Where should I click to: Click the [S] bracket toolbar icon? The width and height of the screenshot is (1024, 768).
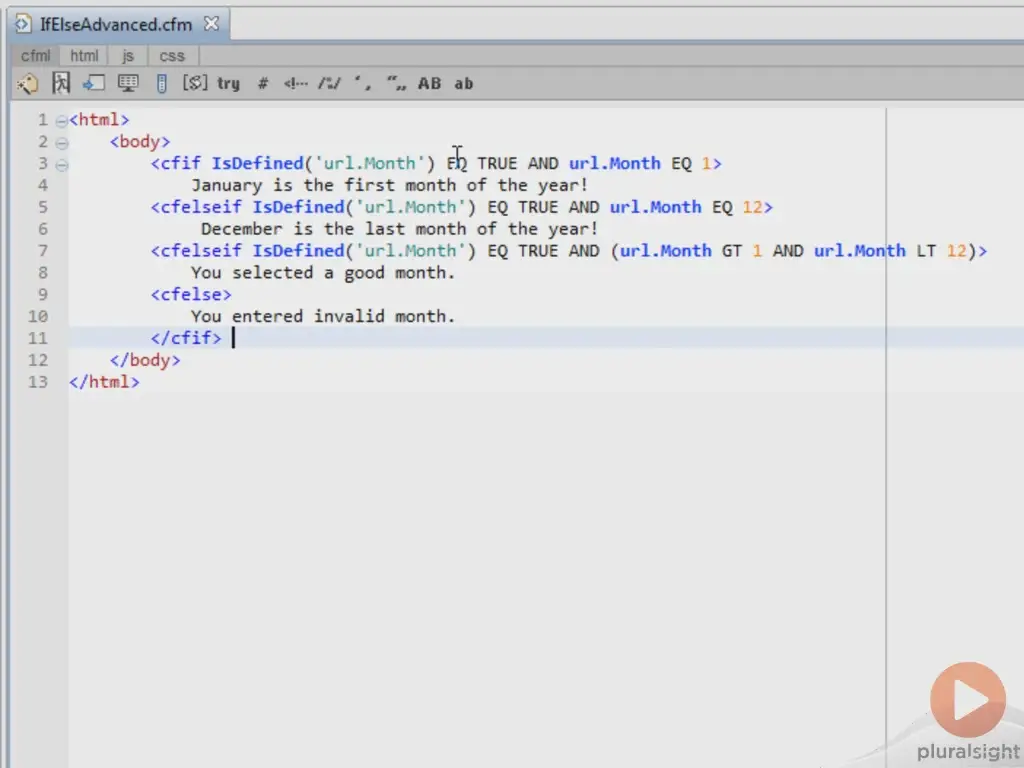[x=195, y=83]
